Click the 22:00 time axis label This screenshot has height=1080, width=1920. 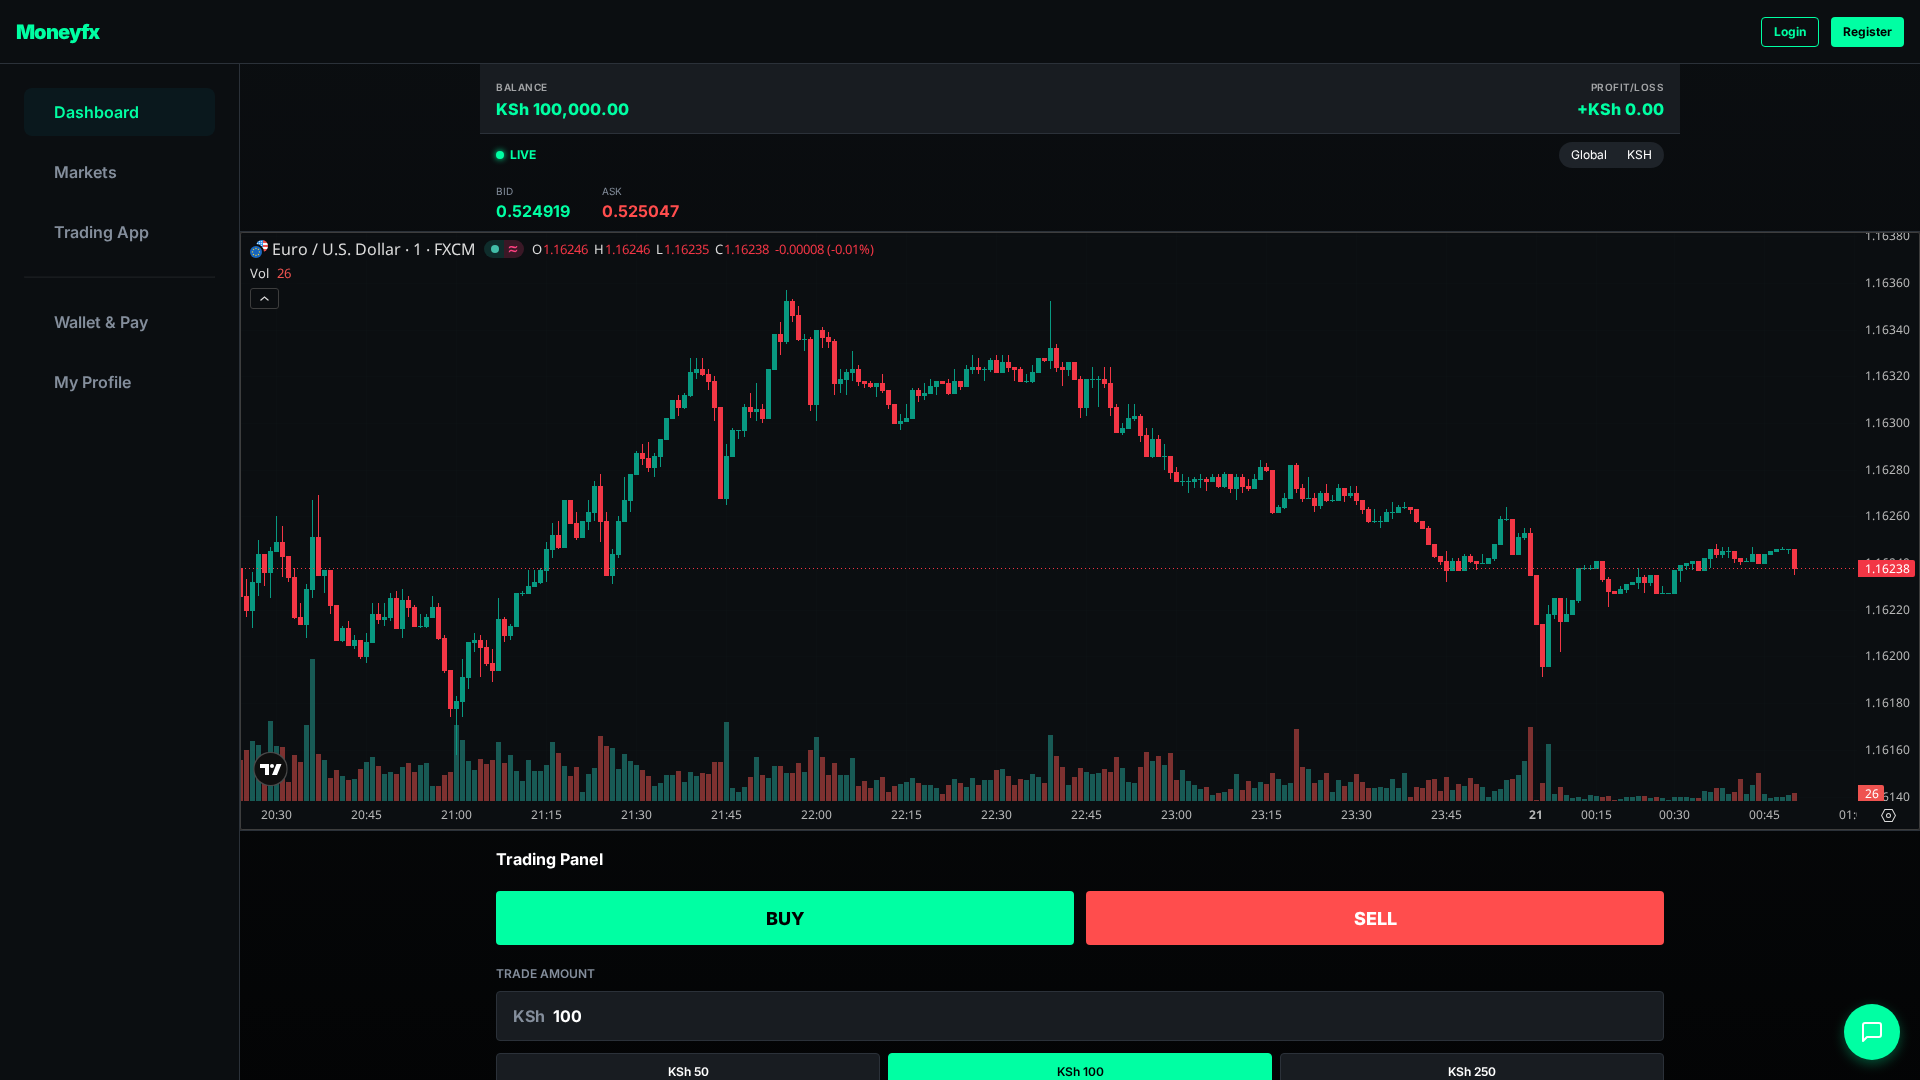click(x=816, y=815)
